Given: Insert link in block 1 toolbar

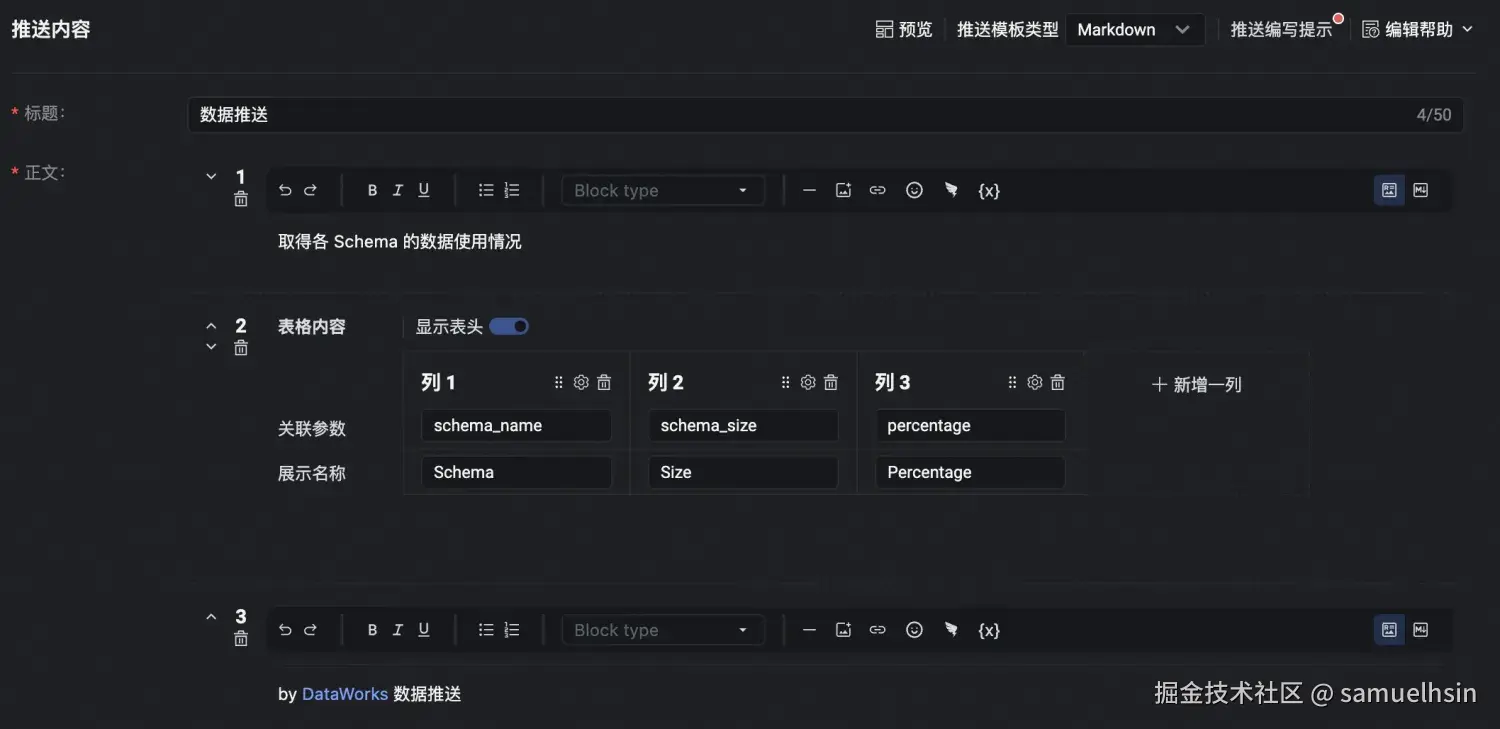Looking at the screenshot, I should (x=877, y=190).
